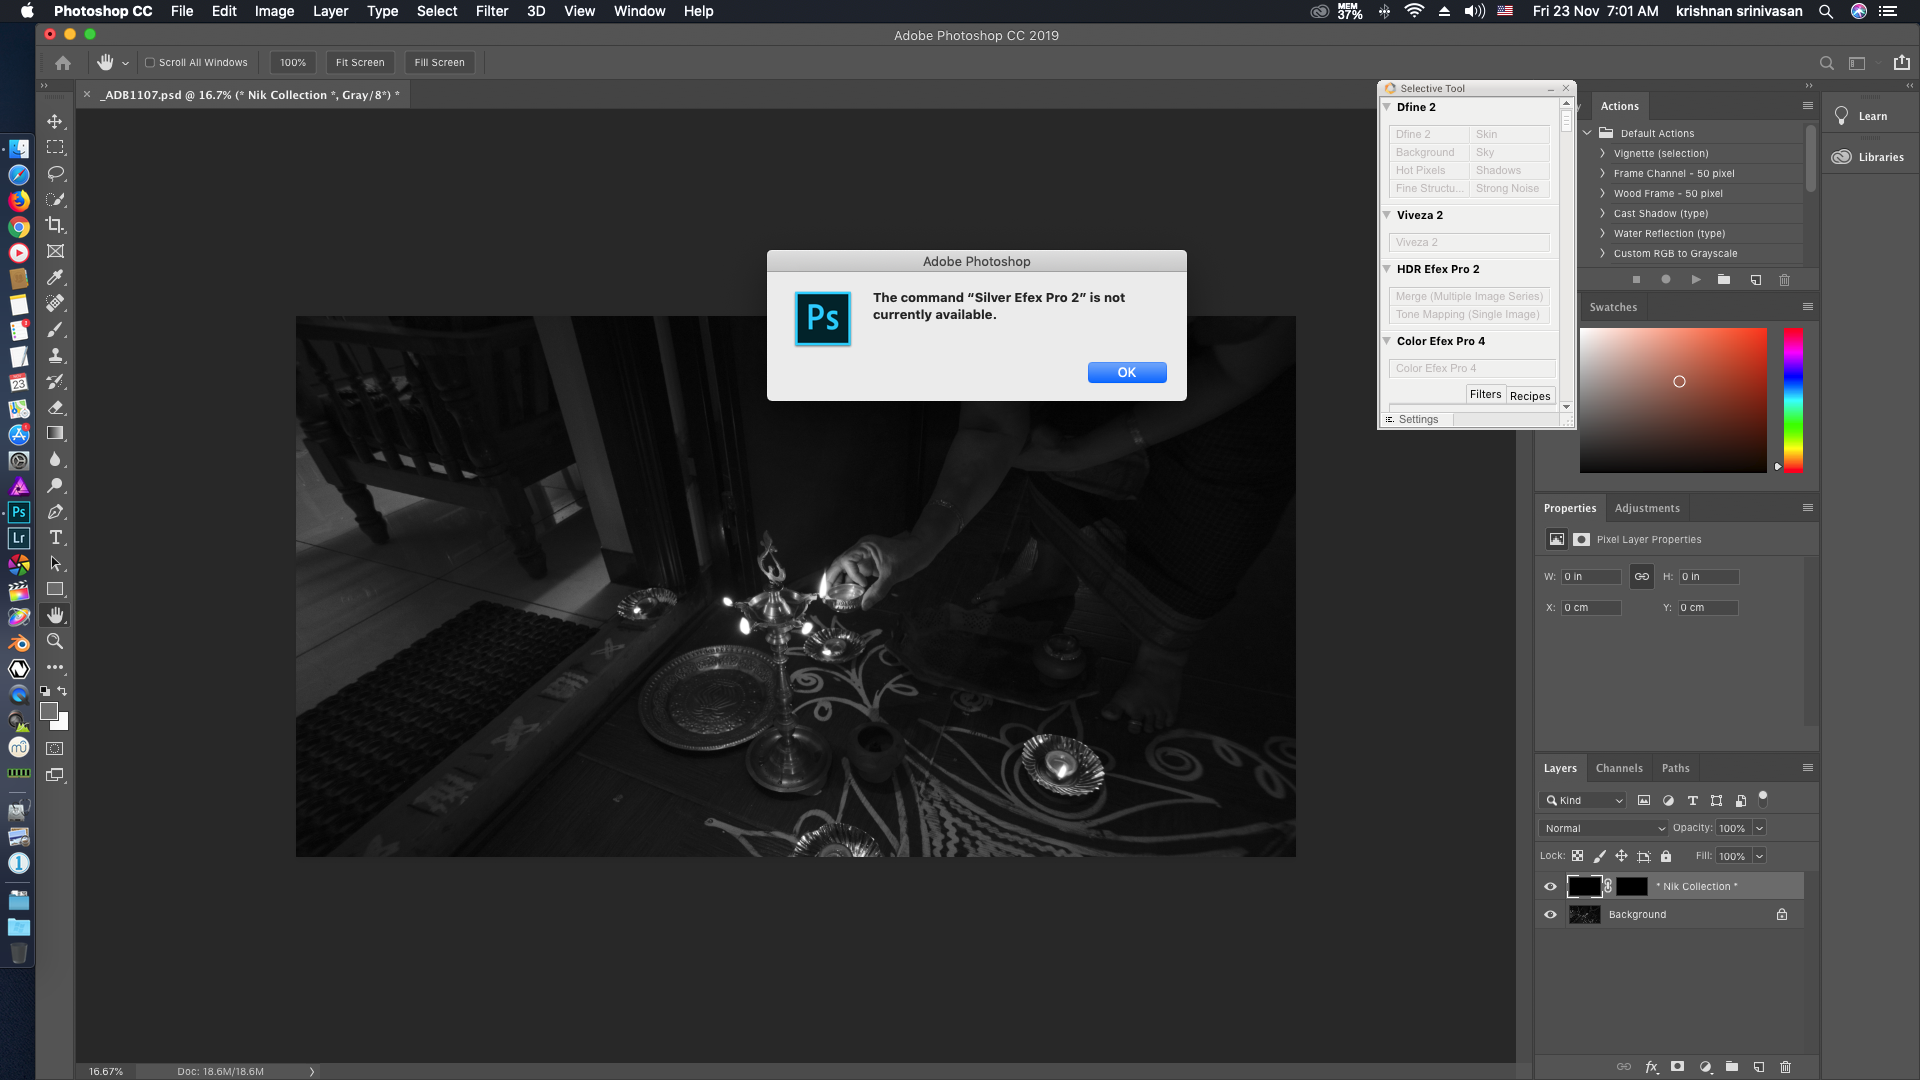Viewport: 1920px width, 1080px height.
Task: Toggle visibility of Nik Collection layer
Action: (x=1550, y=886)
